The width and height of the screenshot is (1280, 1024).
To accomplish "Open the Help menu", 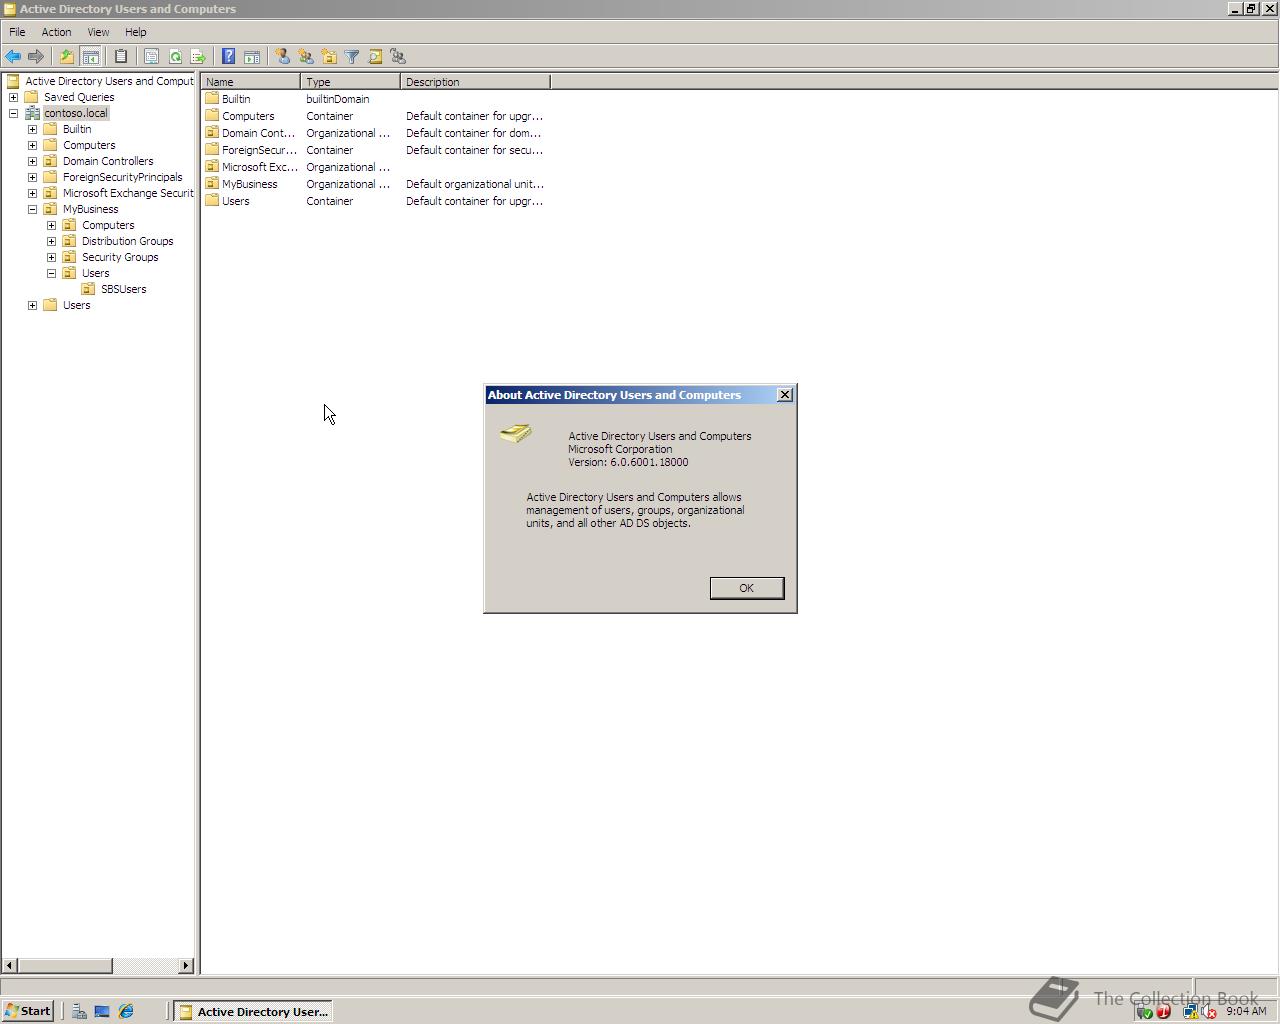I will point(135,32).
